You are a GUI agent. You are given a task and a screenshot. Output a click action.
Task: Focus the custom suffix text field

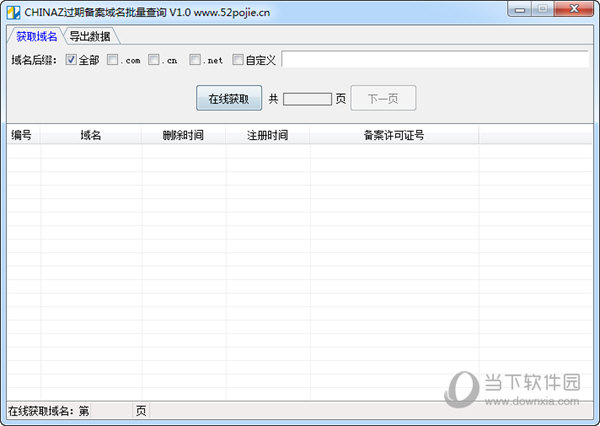435,59
